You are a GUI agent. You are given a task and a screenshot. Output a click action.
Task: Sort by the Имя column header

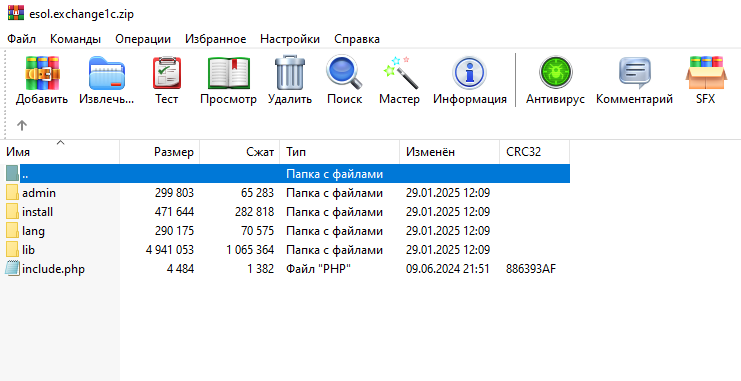point(60,152)
